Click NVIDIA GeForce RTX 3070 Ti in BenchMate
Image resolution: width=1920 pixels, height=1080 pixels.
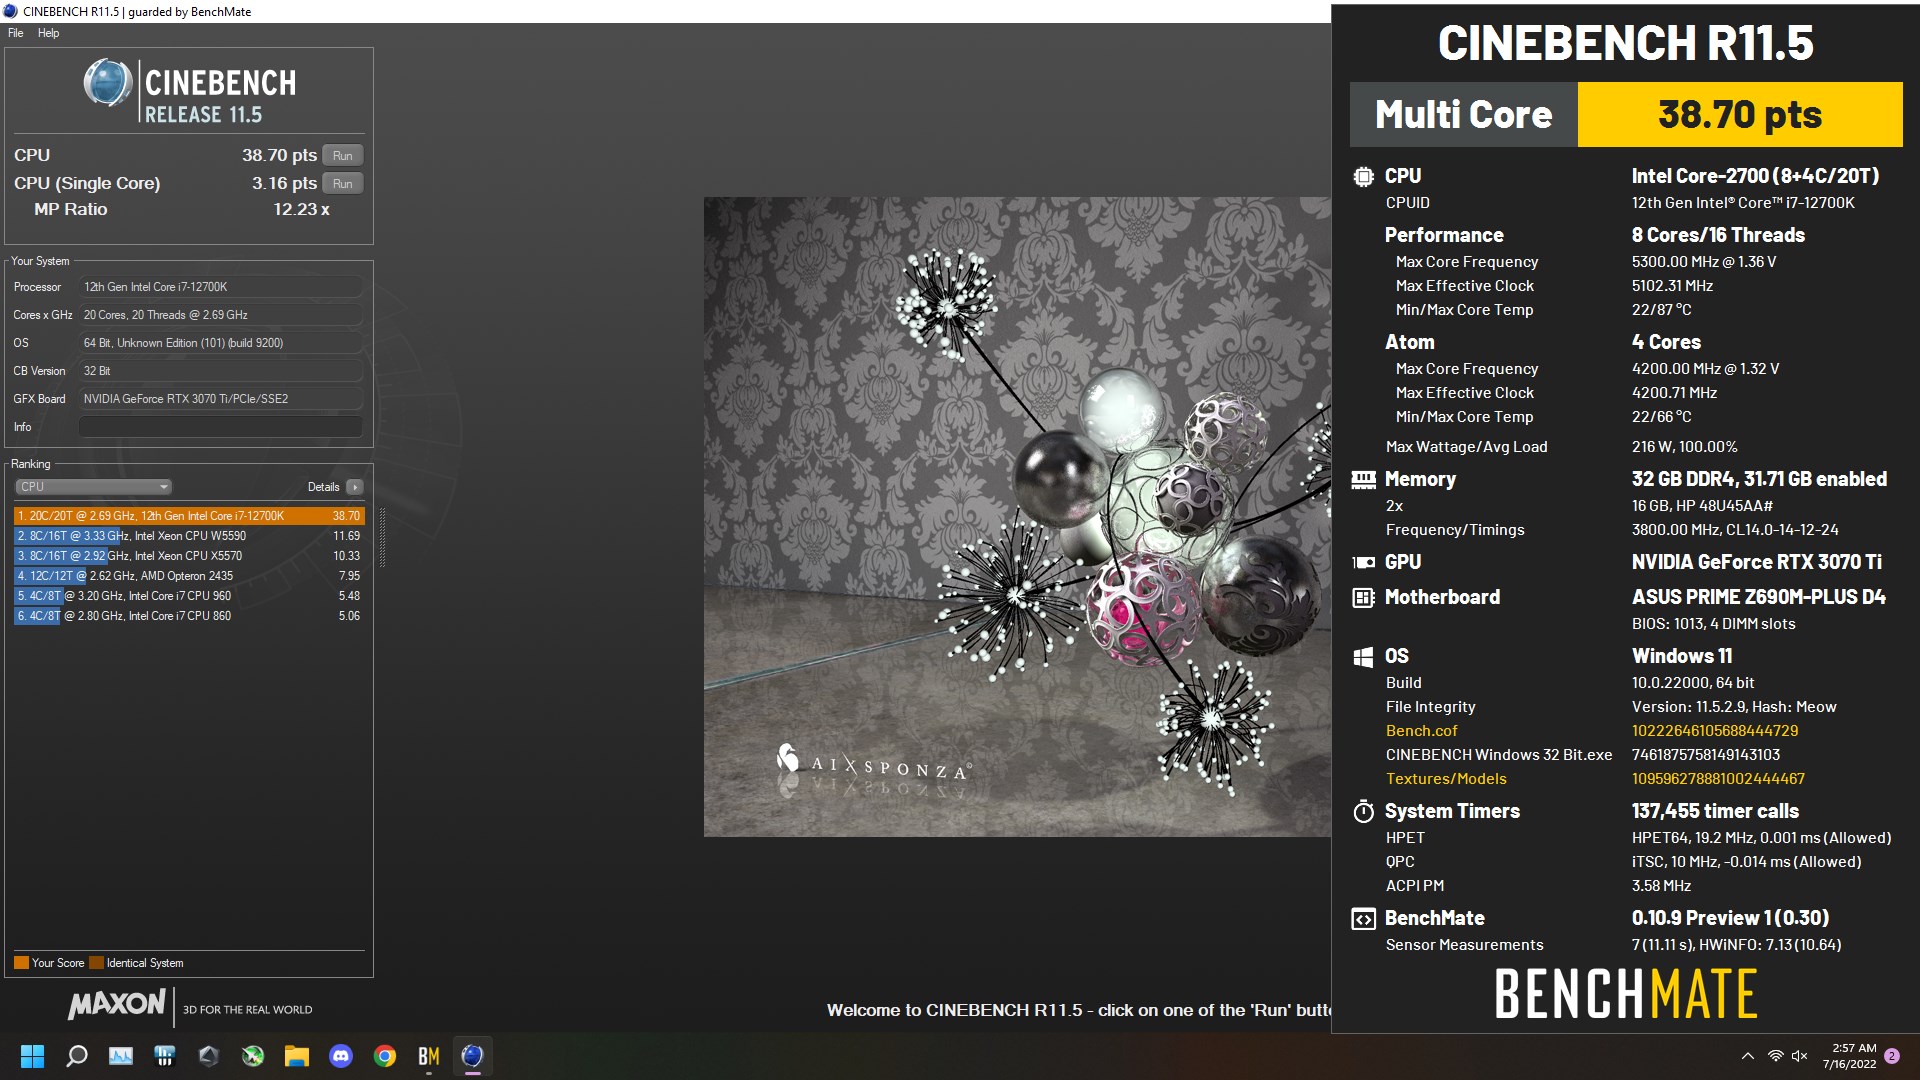pos(1756,563)
